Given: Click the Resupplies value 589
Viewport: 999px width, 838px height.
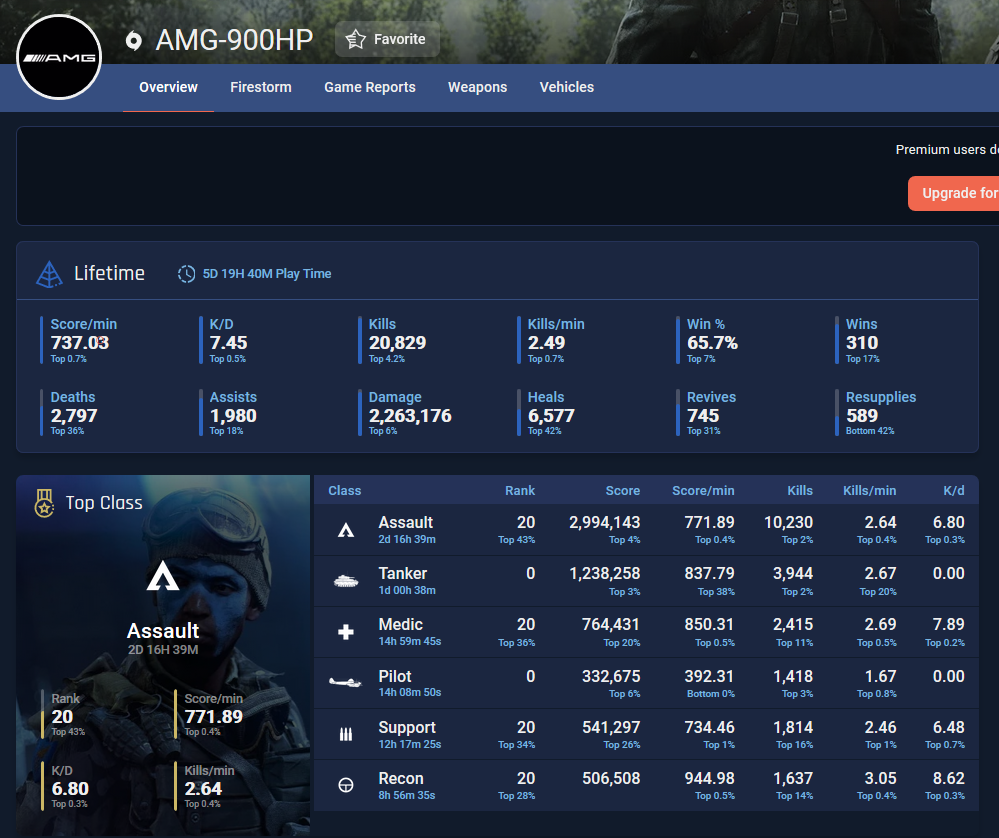Looking at the screenshot, I should (x=862, y=415).
